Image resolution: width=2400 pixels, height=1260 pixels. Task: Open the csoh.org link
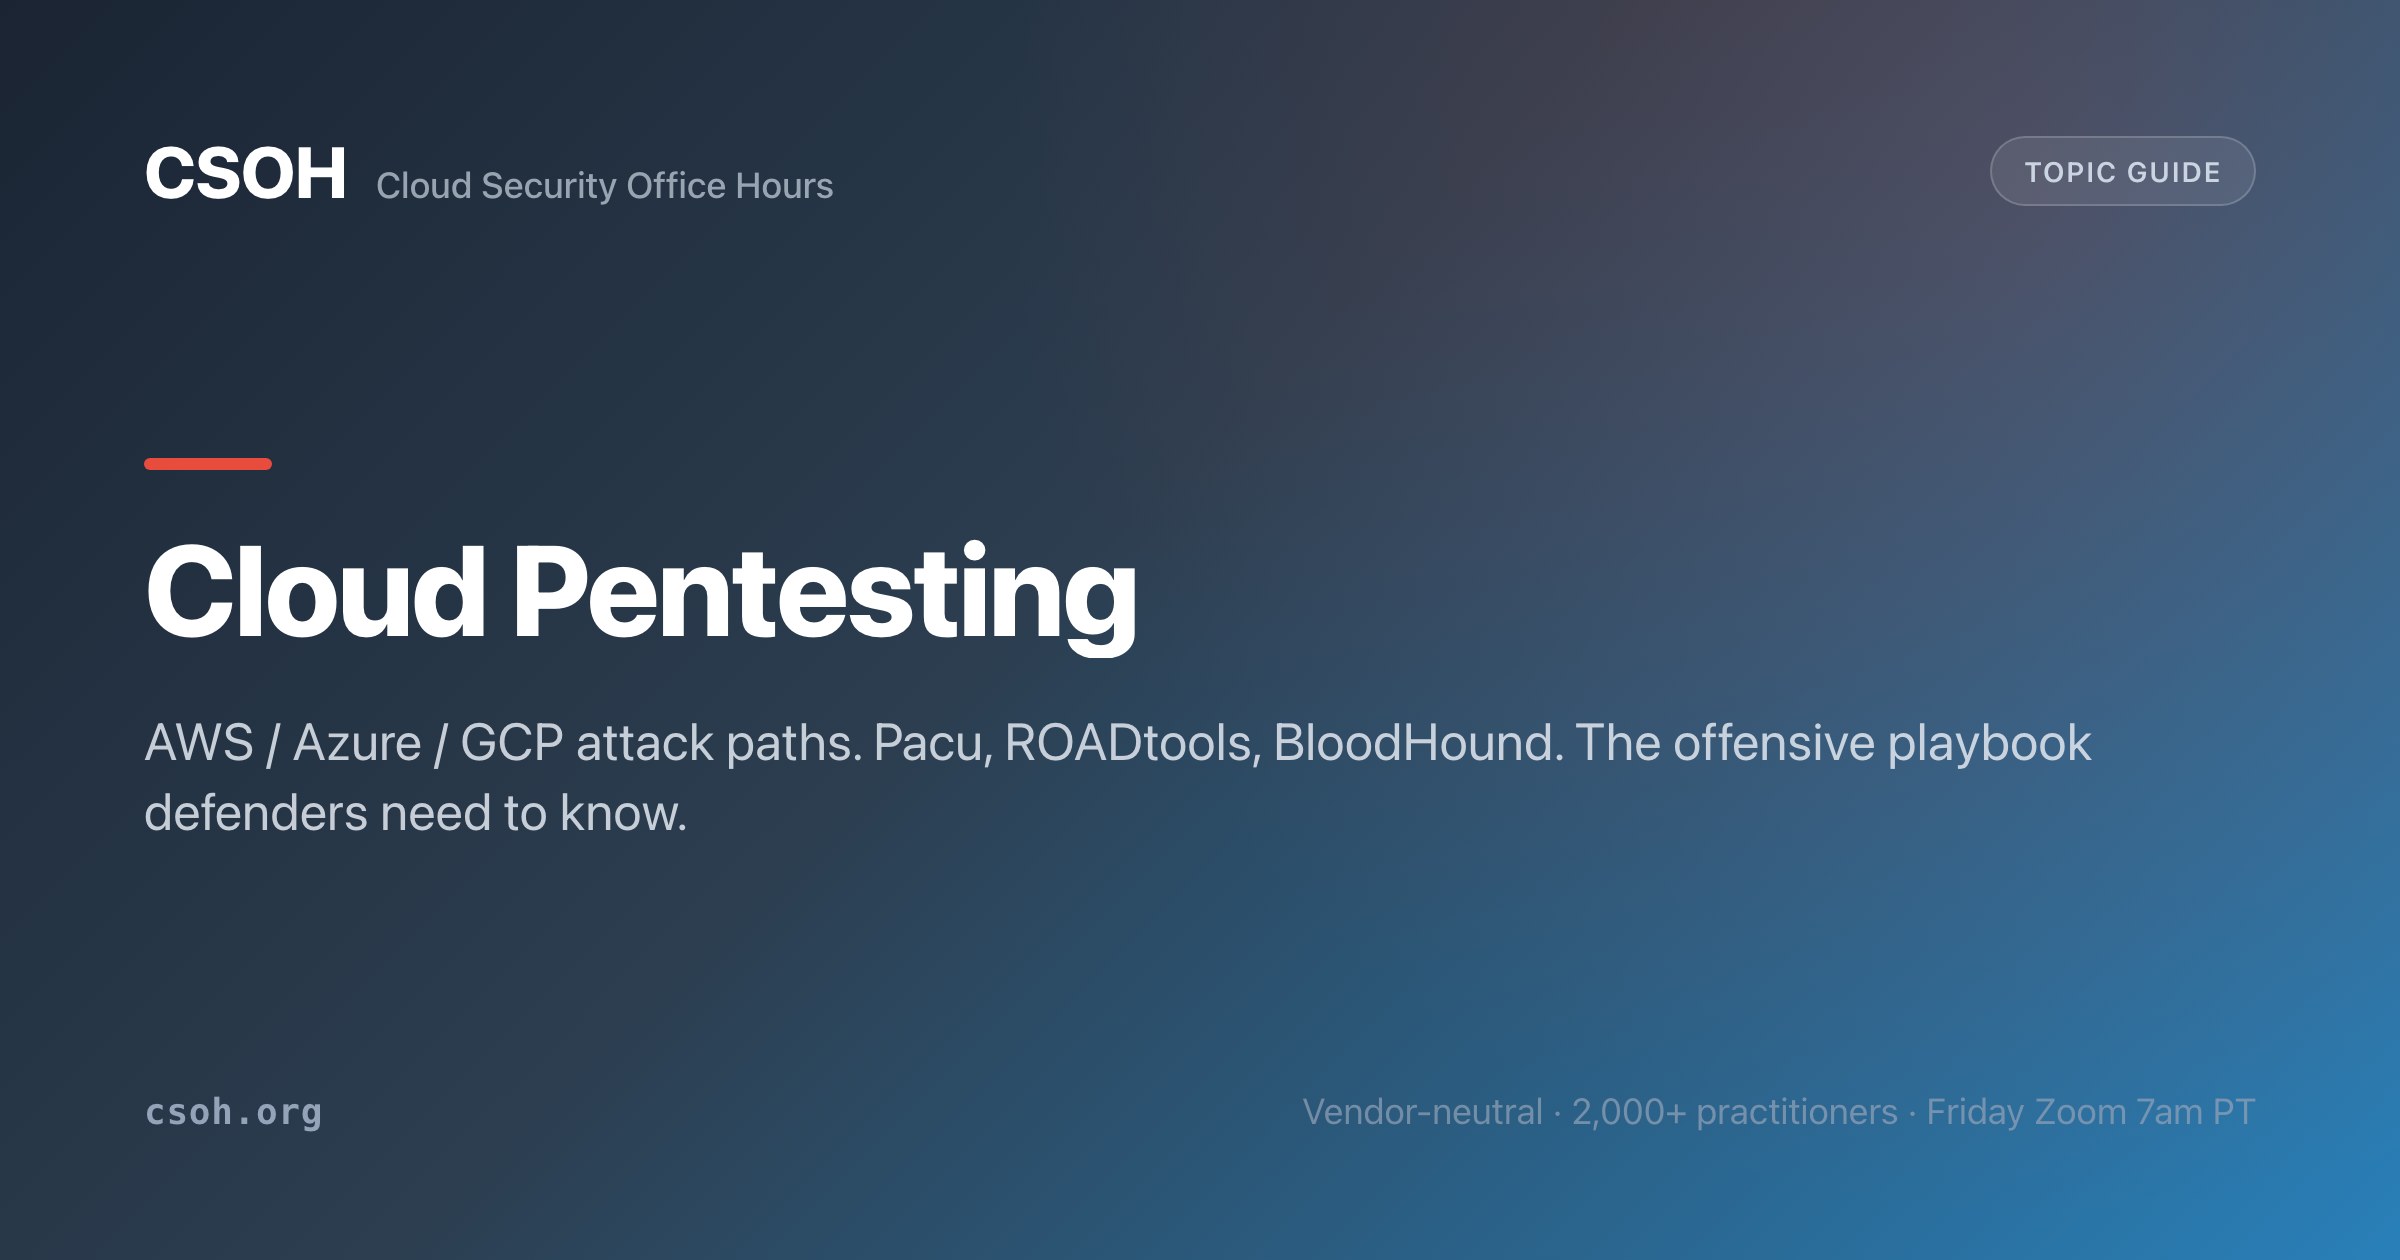[233, 1111]
